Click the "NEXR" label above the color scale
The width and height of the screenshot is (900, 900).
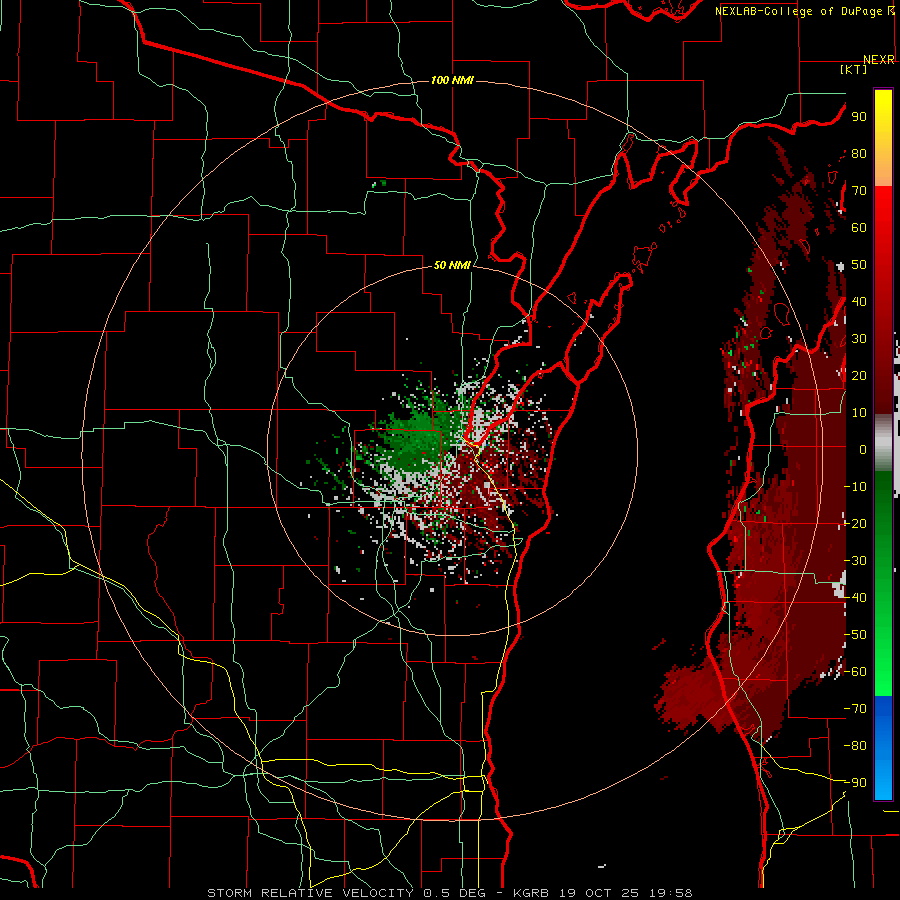click(879, 59)
